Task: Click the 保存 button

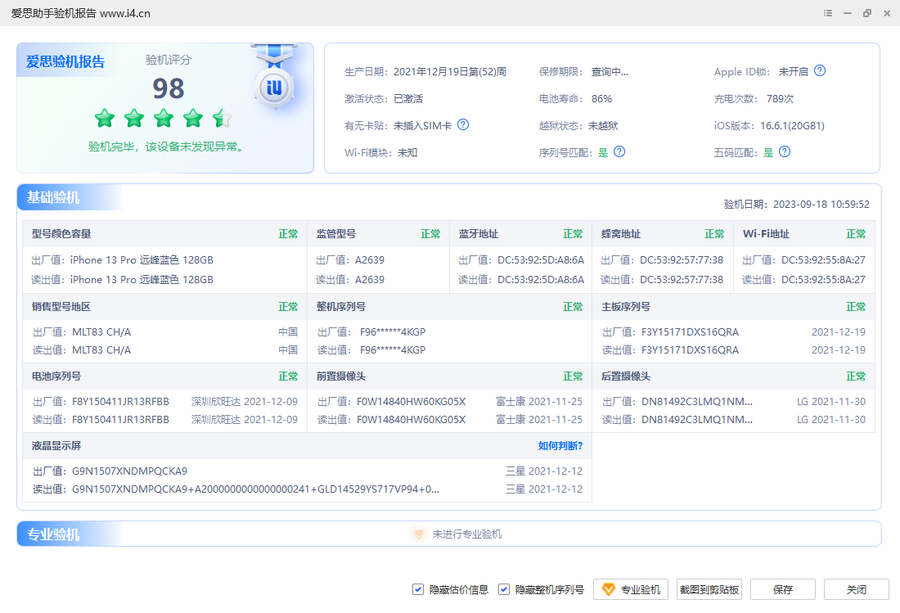Action: coord(783,589)
